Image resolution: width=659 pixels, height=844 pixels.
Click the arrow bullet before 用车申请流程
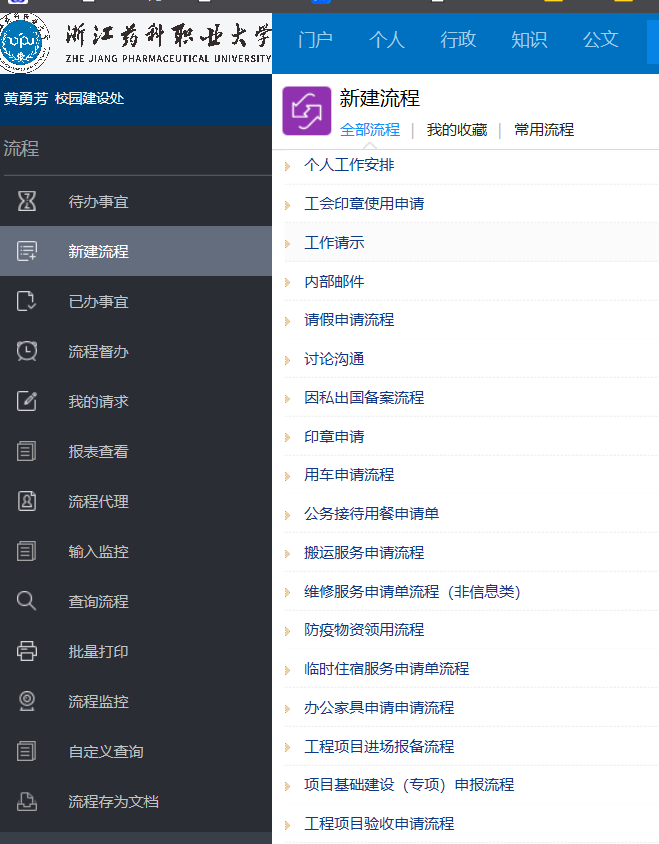tap(288, 476)
